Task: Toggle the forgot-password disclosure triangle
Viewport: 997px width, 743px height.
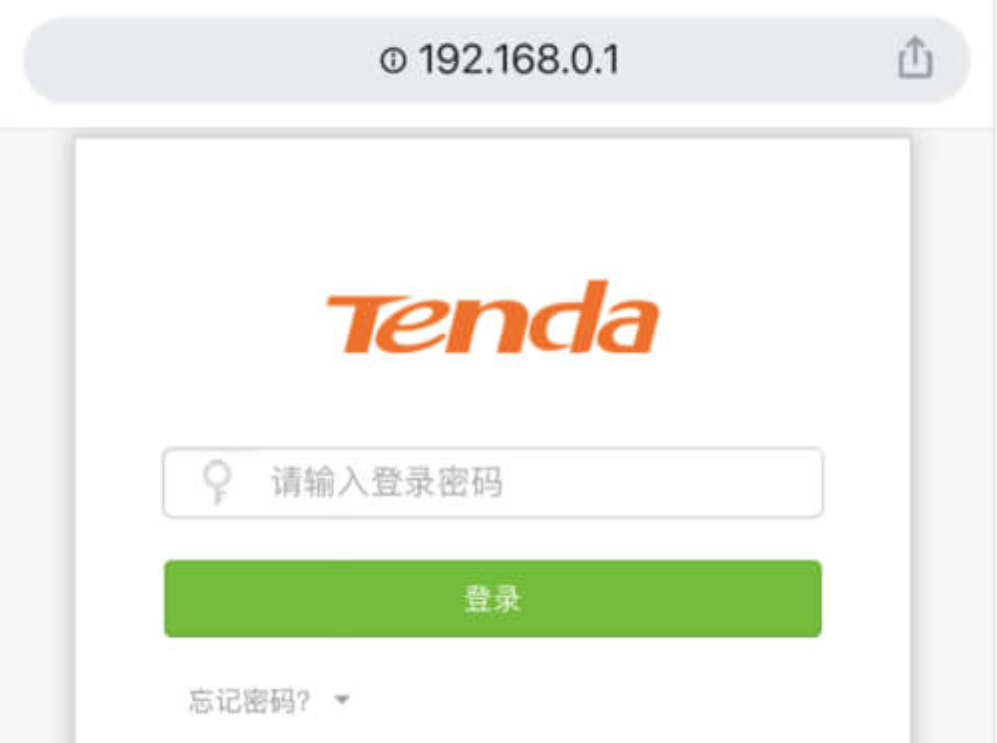Action: [342, 700]
